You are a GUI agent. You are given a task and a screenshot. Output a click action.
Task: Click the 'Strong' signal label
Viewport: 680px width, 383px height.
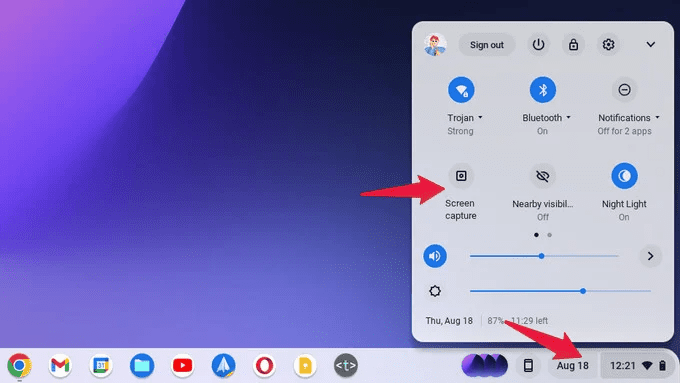pos(460,131)
